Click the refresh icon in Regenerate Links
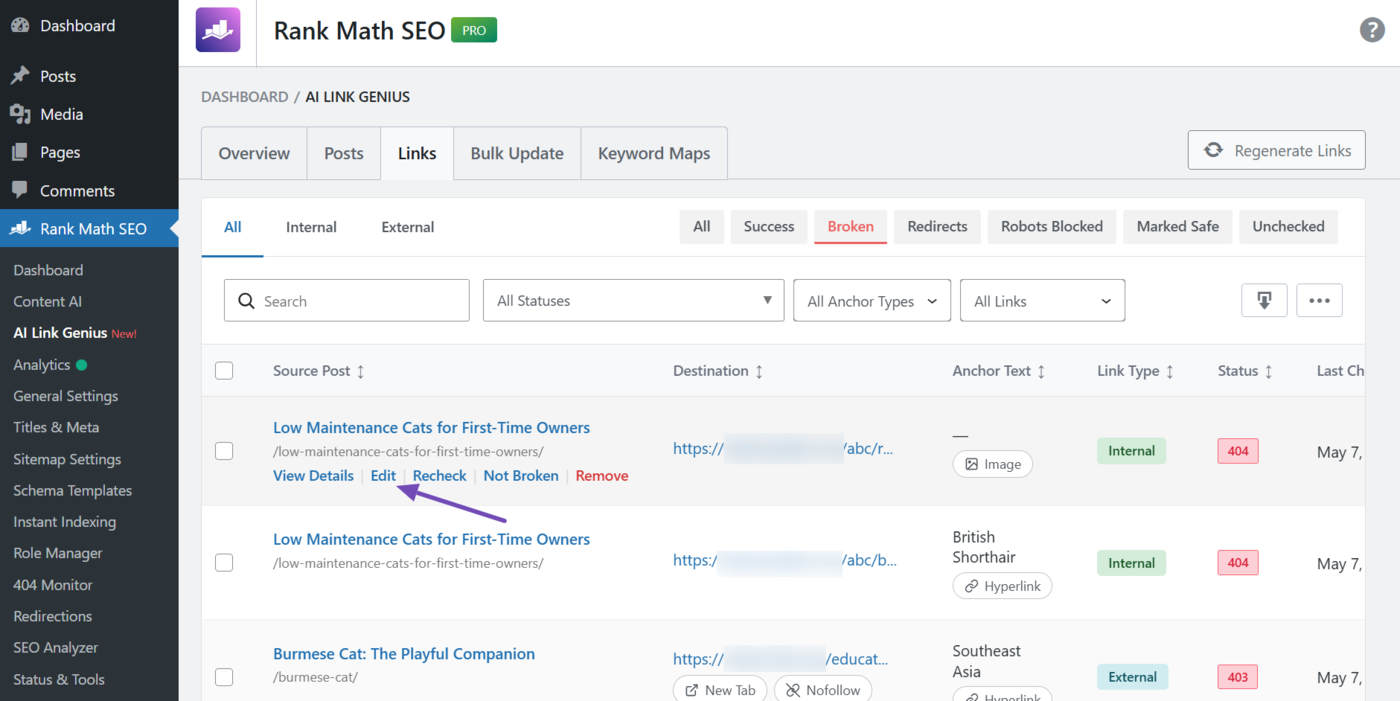 click(x=1213, y=150)
